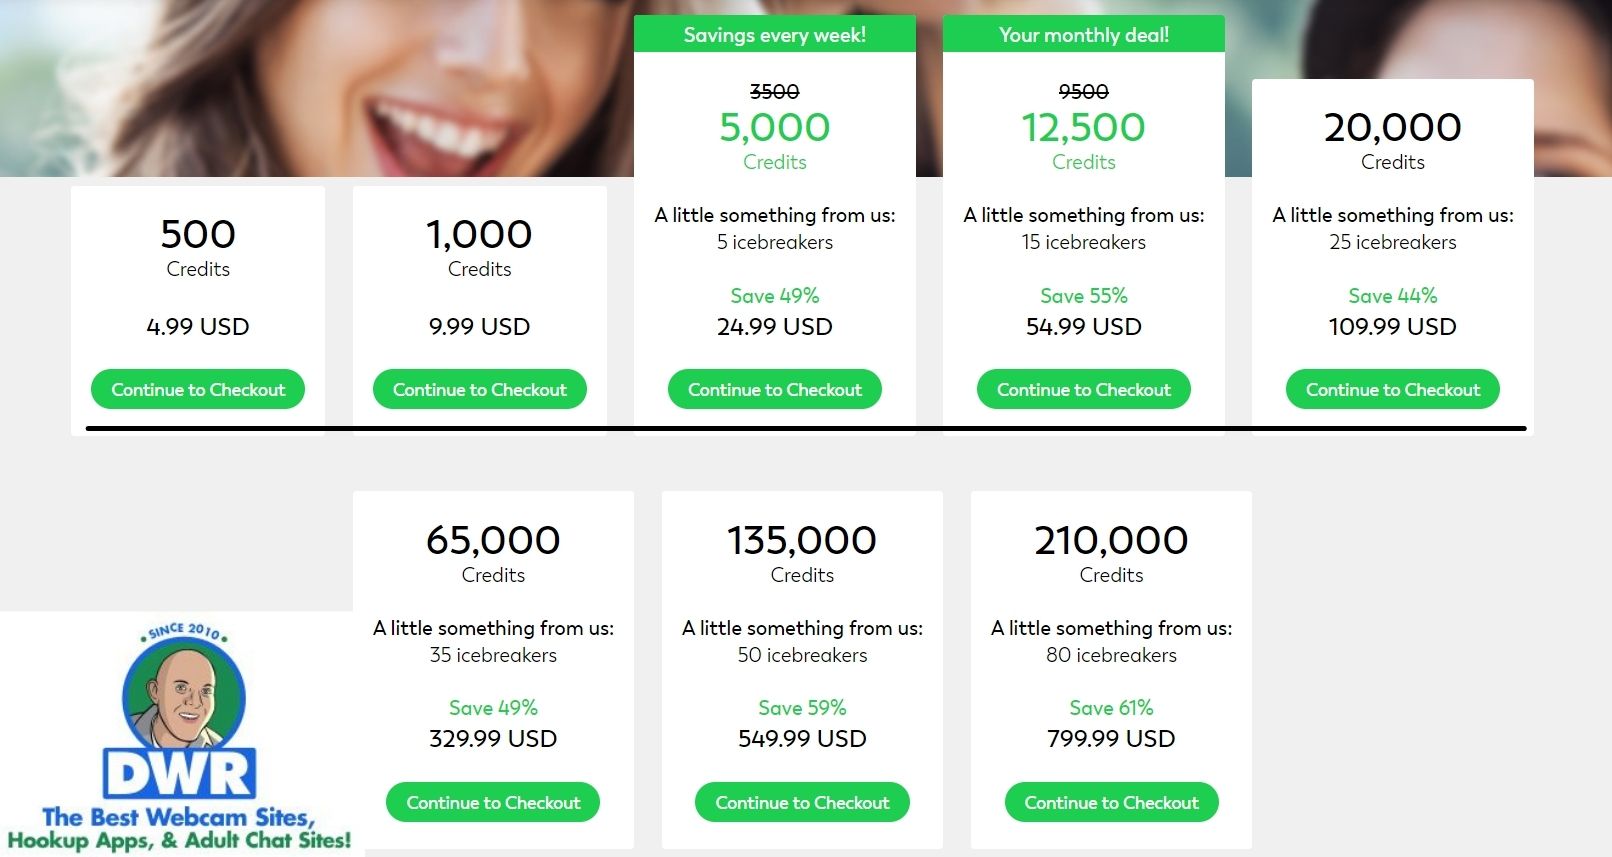This screenshot has height=857, width=1612.
Task: Click the 9.99 USD price
Action: click(479, 327)
